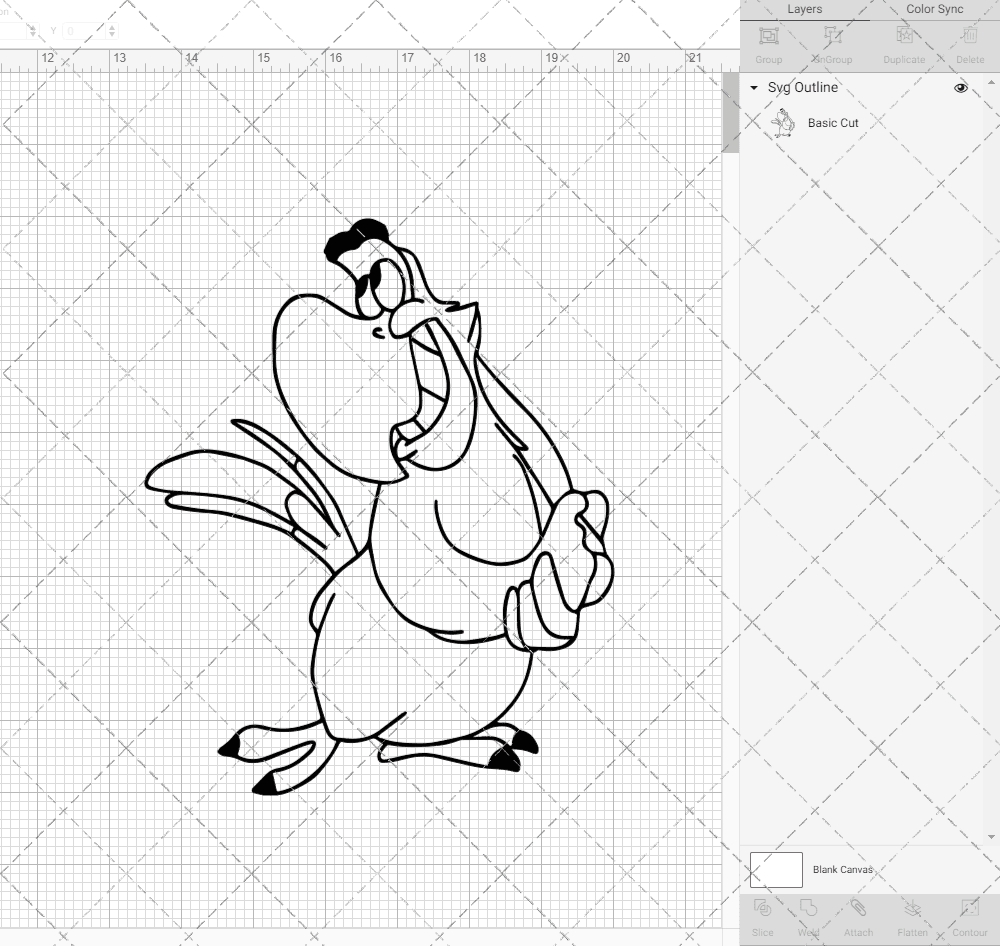Screen dimensions: 1000x946
Task: Click the Blank Canvas color swatch
Action: pyautogui.click(x=775, y=869)
